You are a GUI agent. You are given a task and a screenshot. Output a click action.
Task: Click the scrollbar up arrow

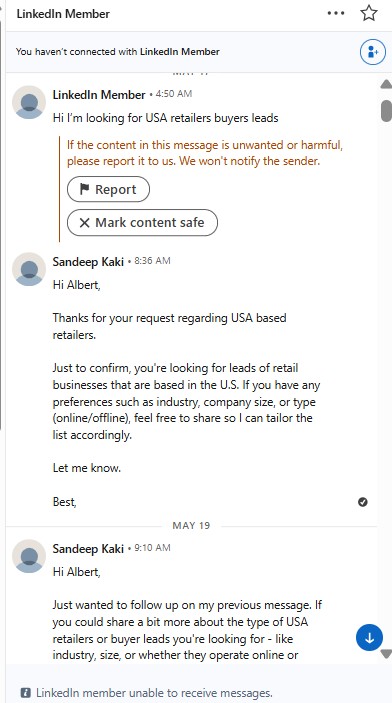(x=386, y=84)
